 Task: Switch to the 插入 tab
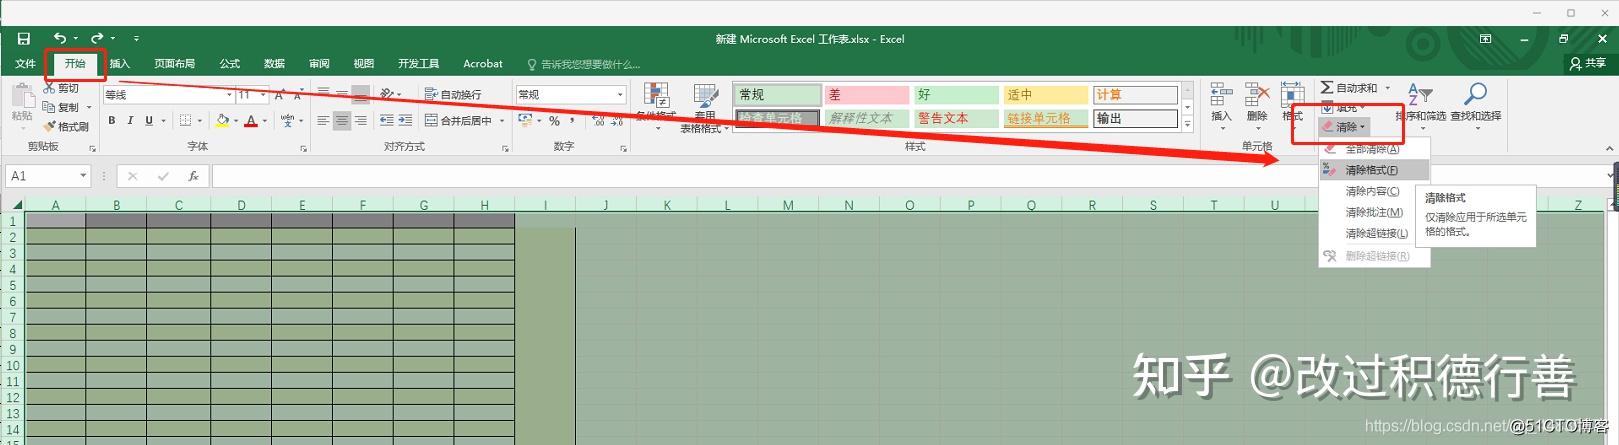(120, 64)
